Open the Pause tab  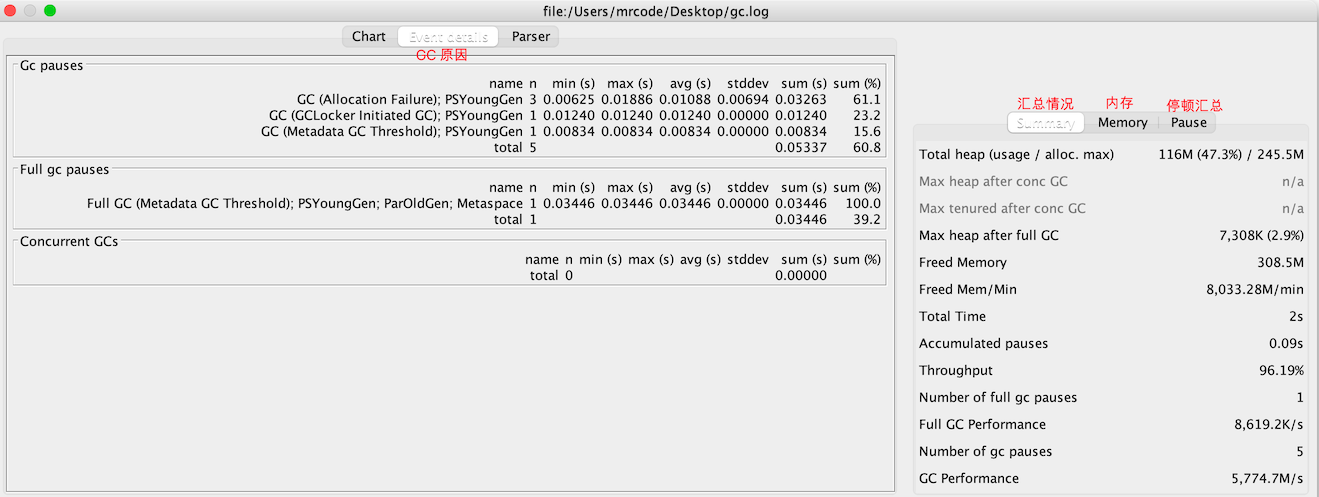click(x=1188, y=122)
